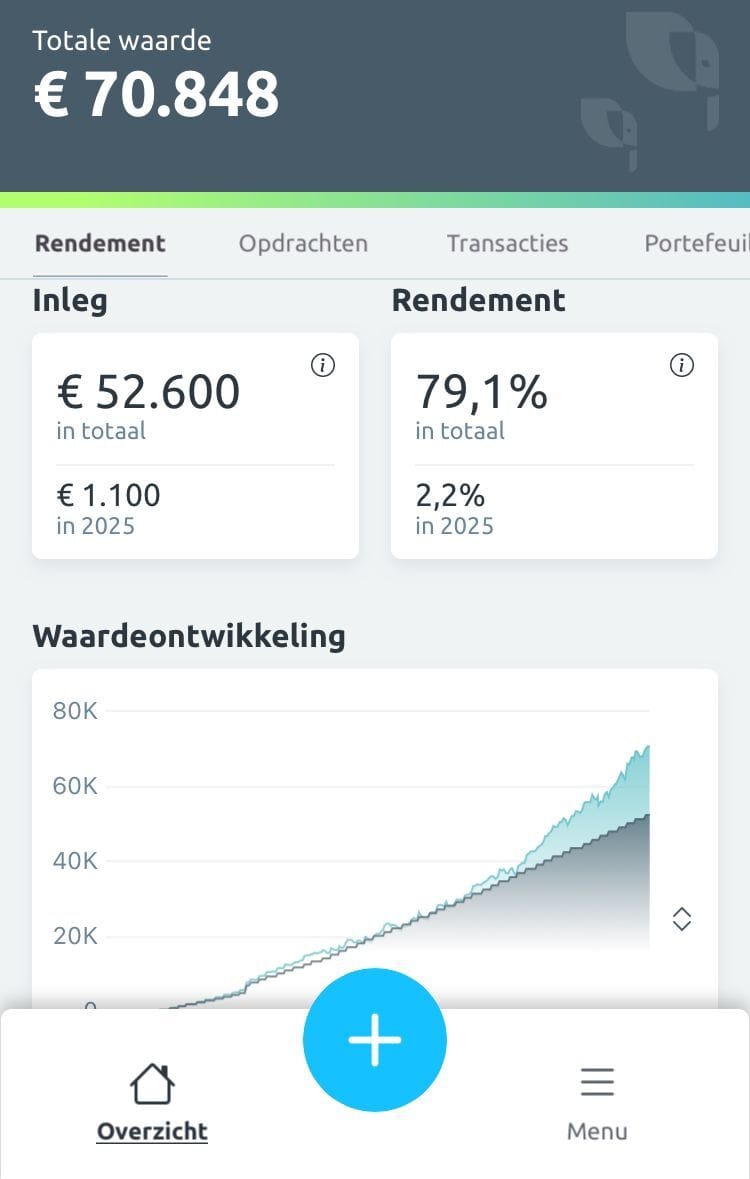Image resolution: width=750 pixels, height=1179 pixels.
Task: Switch to the Opdrachten tab
Action: click(303, 244)
